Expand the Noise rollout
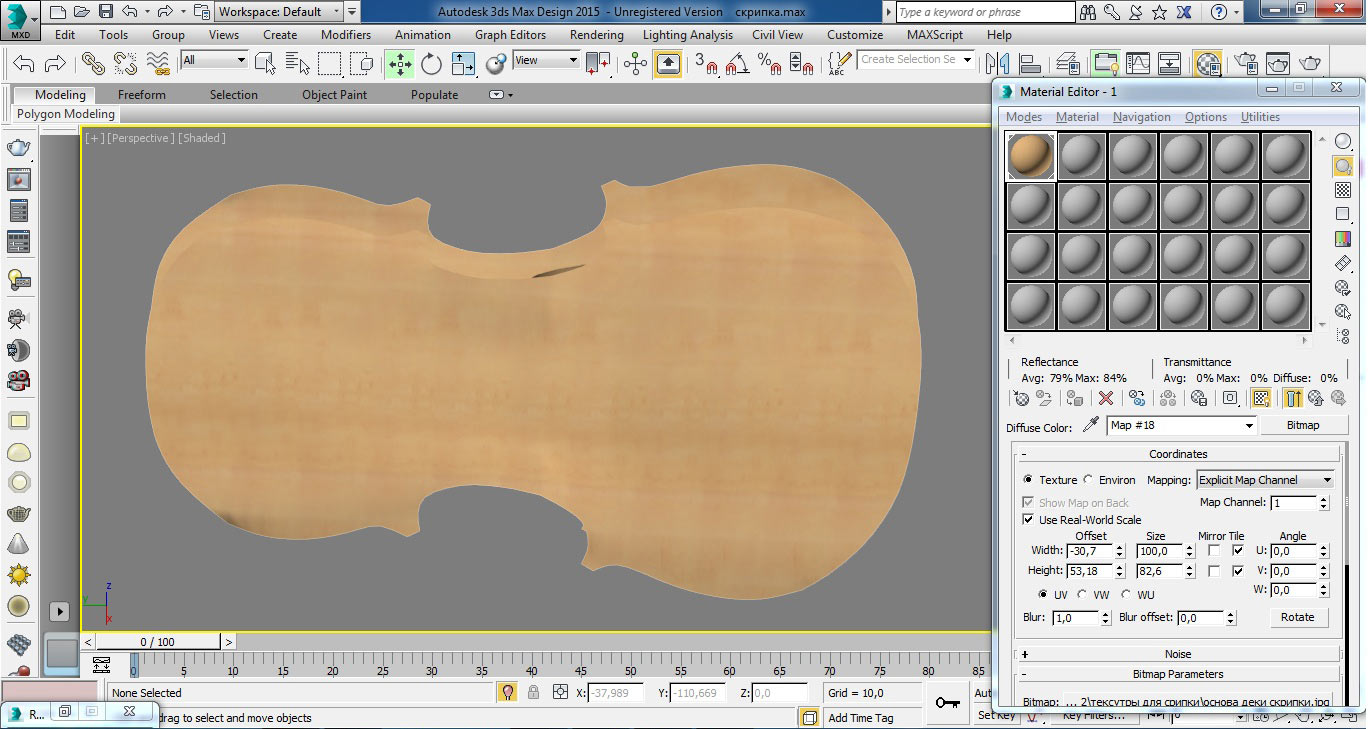Screen dimensions: 1368x729 click(x=1178, y=654)
